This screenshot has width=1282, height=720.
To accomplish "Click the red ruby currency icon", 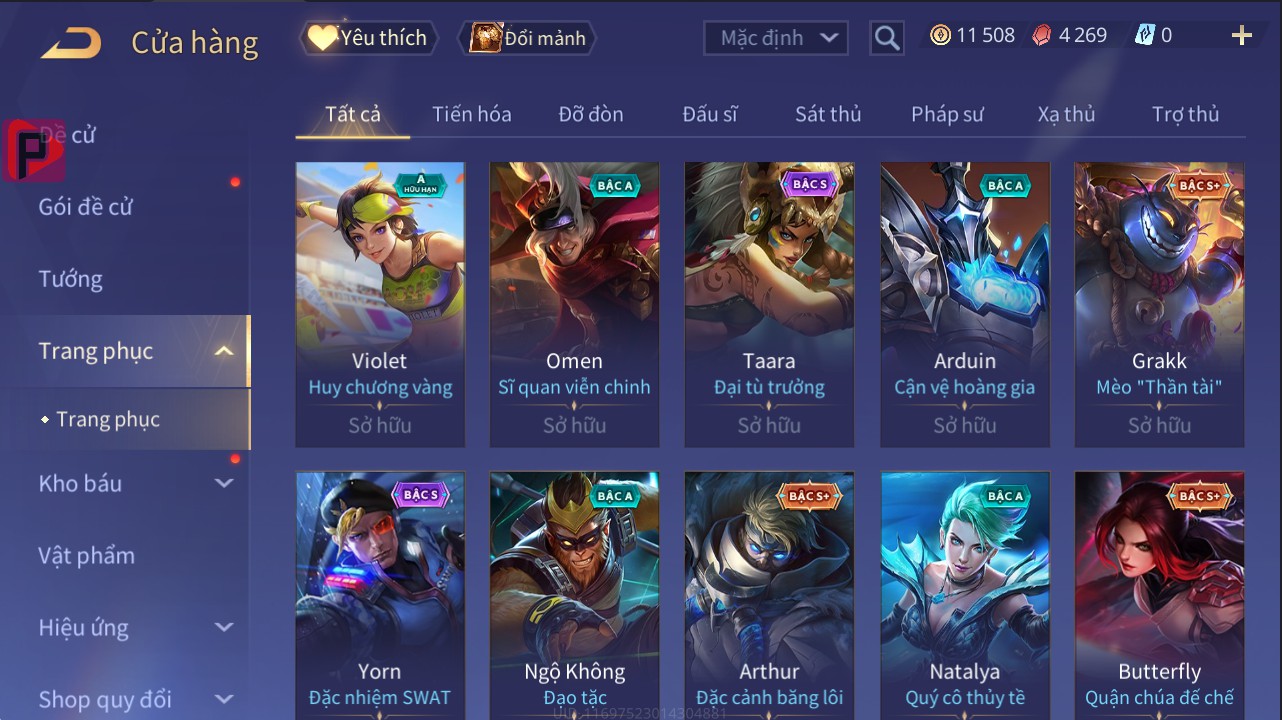I will point(1041,36).
